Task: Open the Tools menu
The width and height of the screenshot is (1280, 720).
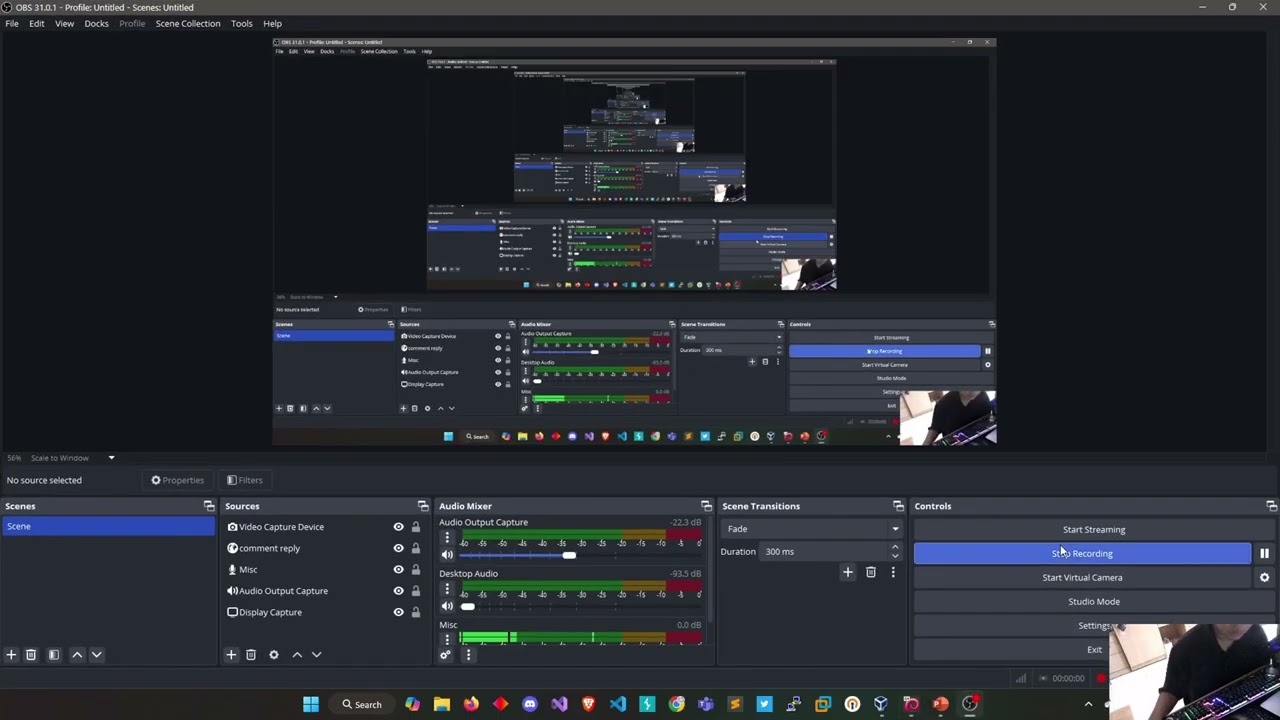Action: (241, 23)
